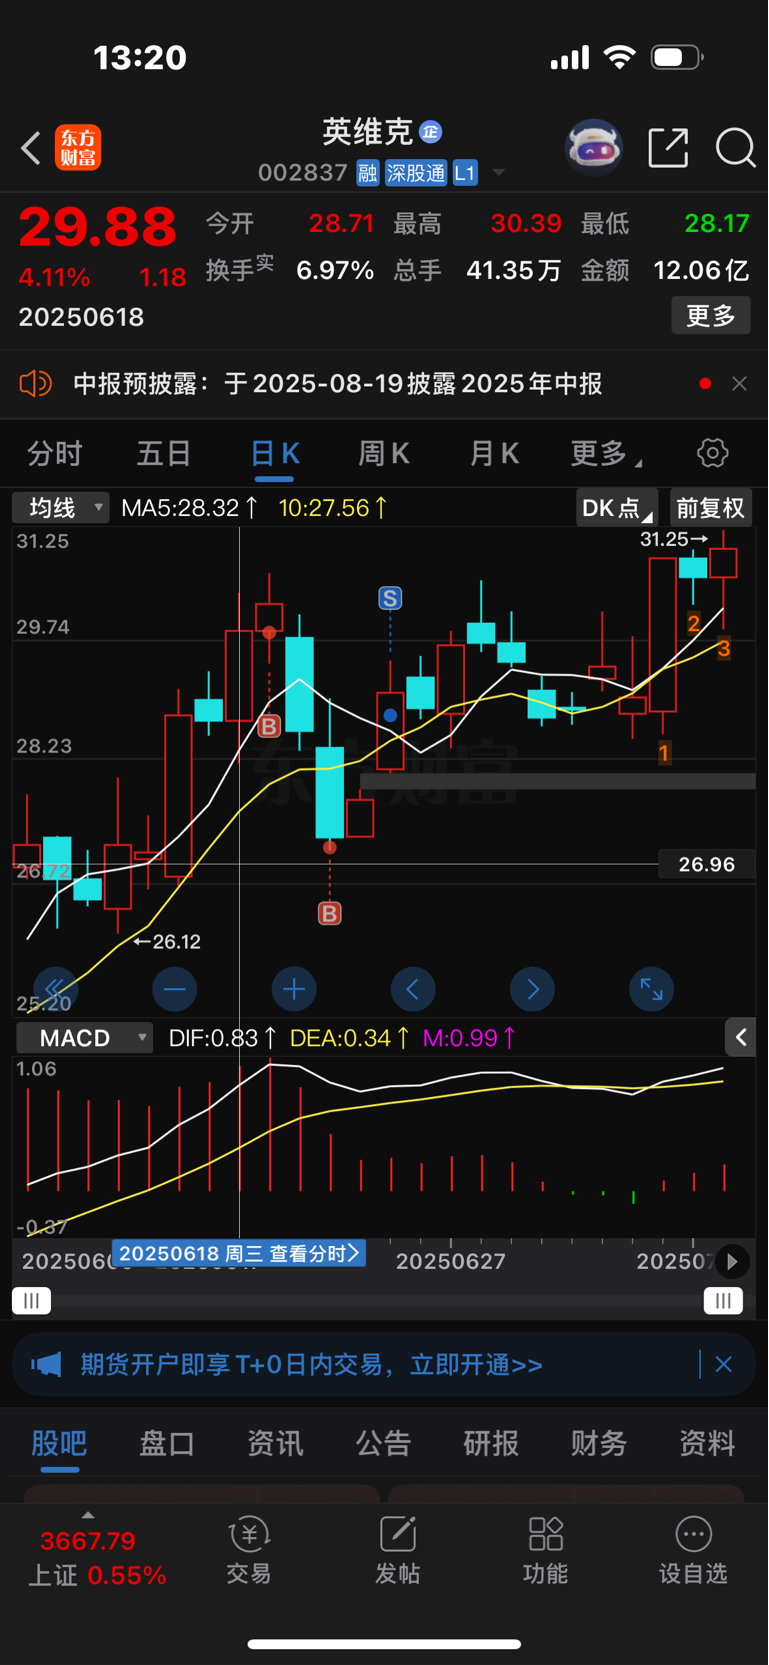The height and width of the screenshot is (1665, 769).
Task: Expand the chart to fullscreen
Action: pyautogui.click(x=651, y=989)
